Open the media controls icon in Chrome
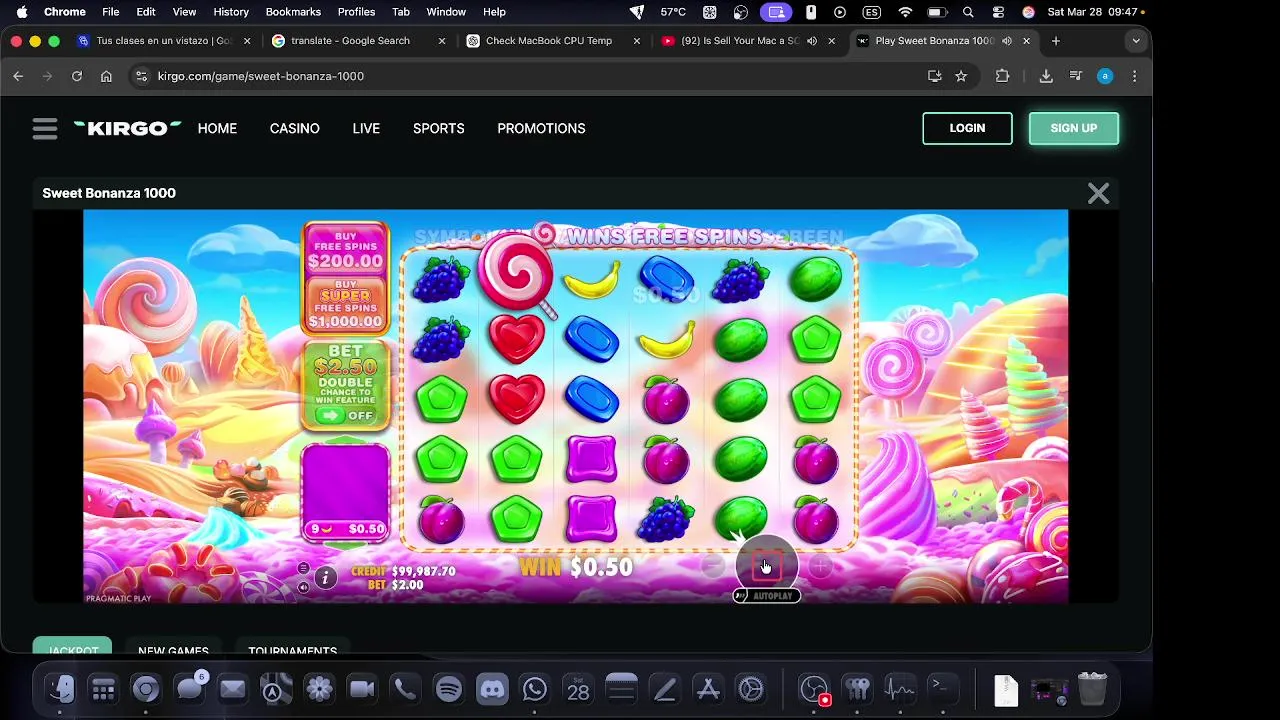 1076,76
